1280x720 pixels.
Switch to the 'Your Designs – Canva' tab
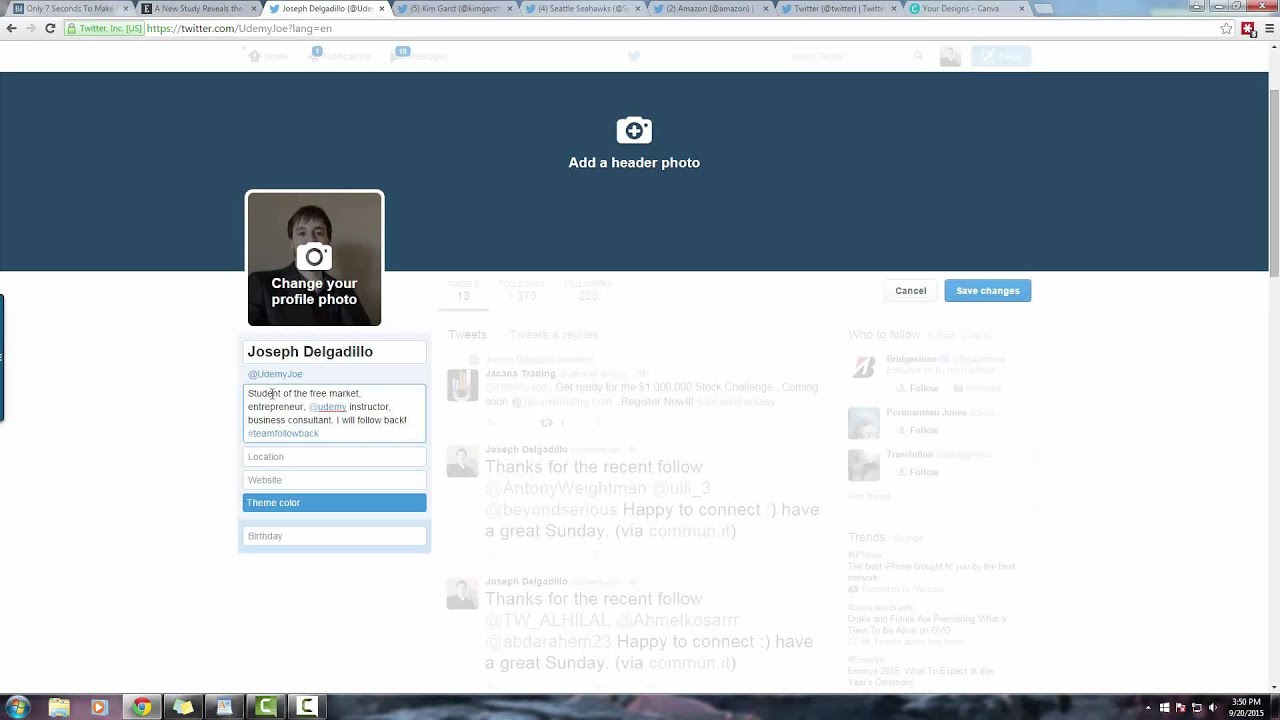(x=964, y=9)
